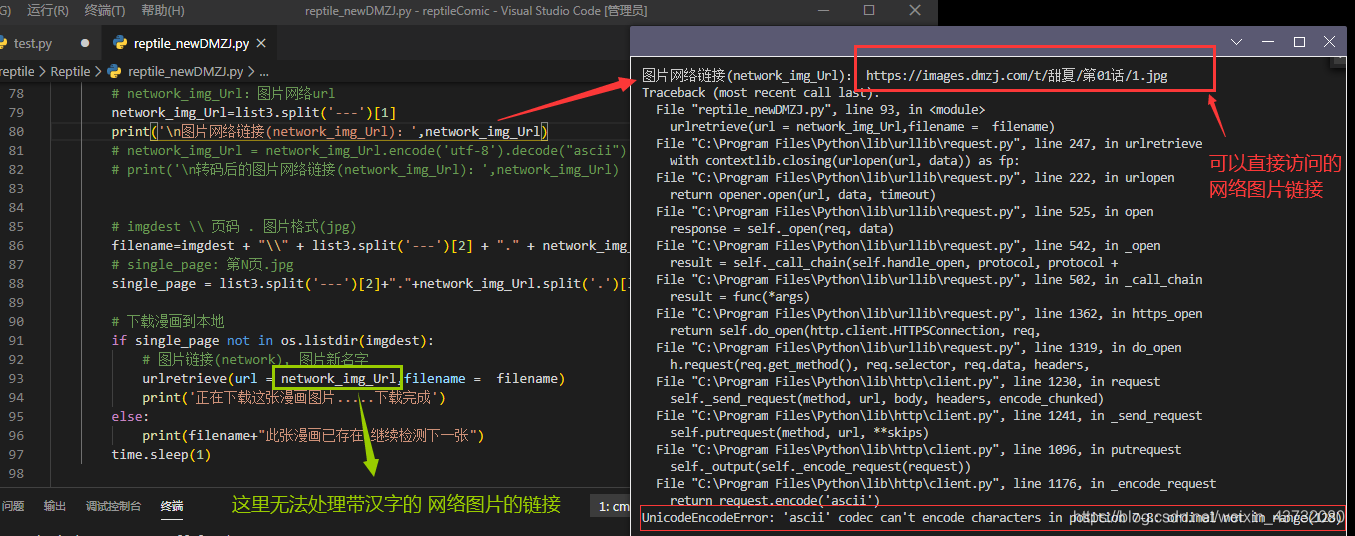Click line number 91 in the gutter
The height and width of the screenshot is (536, 1355).
[x=15, y=340]
